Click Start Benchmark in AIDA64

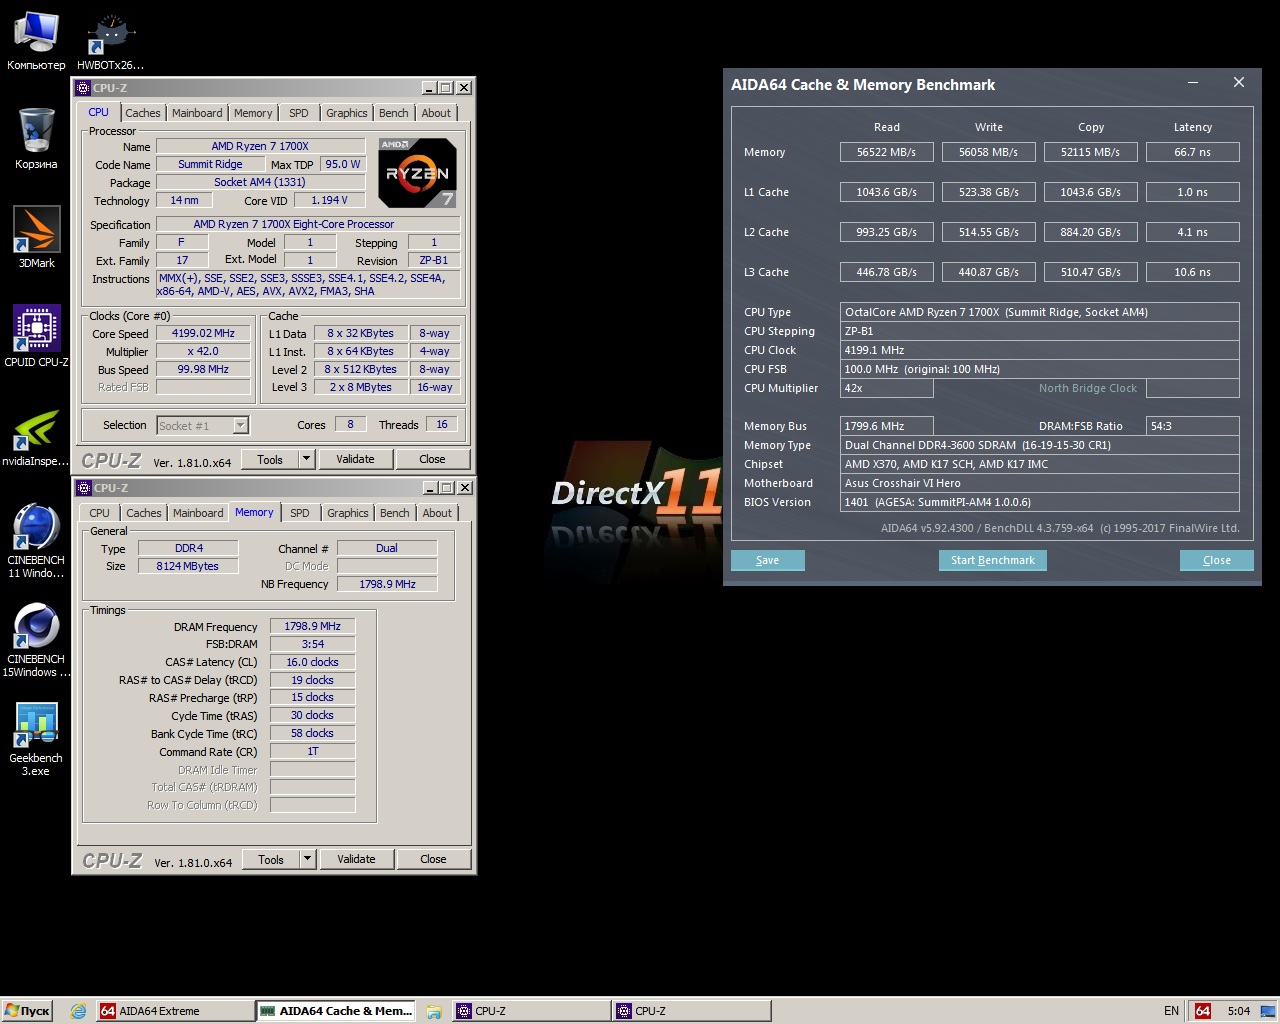click(993, 560)
